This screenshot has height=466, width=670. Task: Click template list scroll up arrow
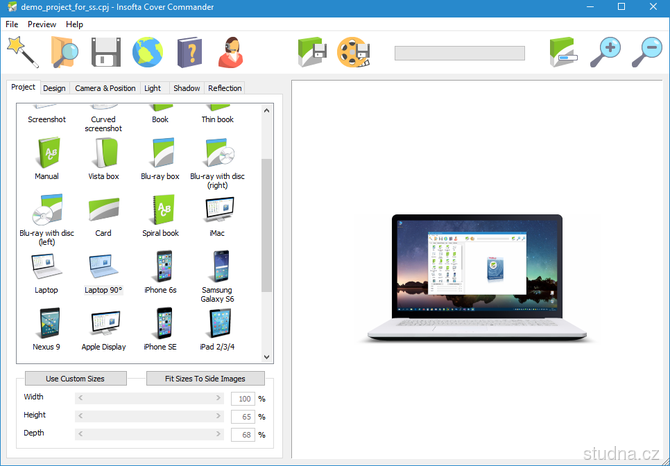pos(267,111)
